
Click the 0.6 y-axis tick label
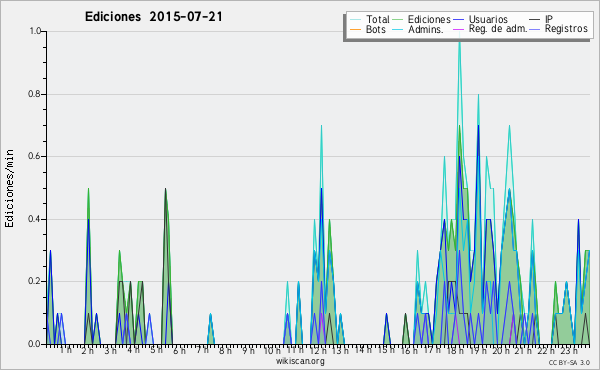click(x=35, y=156)
